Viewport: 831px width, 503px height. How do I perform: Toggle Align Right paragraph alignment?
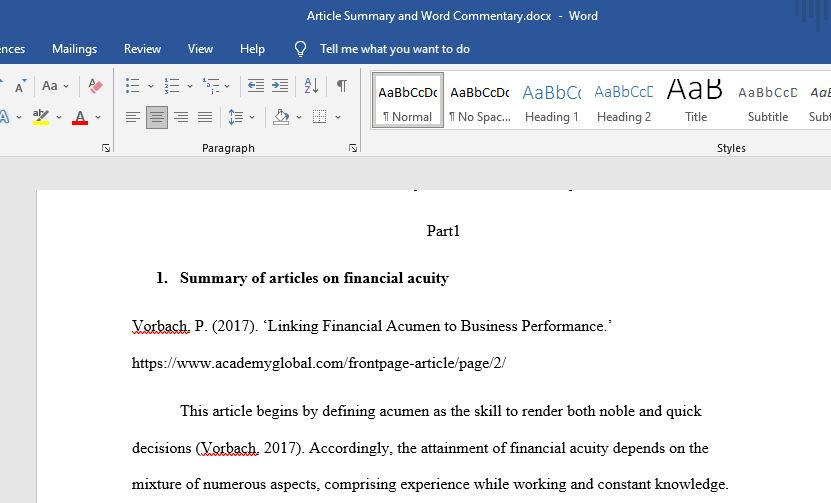coord(181,117)
